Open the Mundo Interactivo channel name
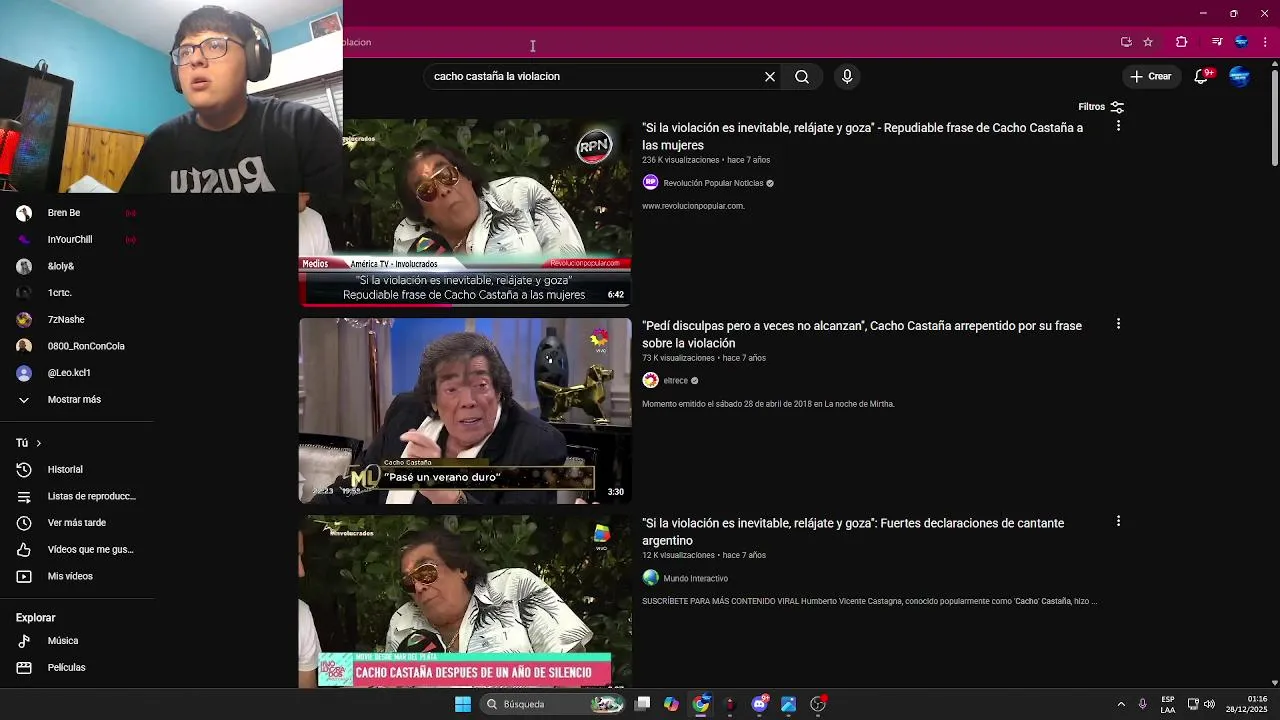The image size is (1280, 720). point(695,579)
